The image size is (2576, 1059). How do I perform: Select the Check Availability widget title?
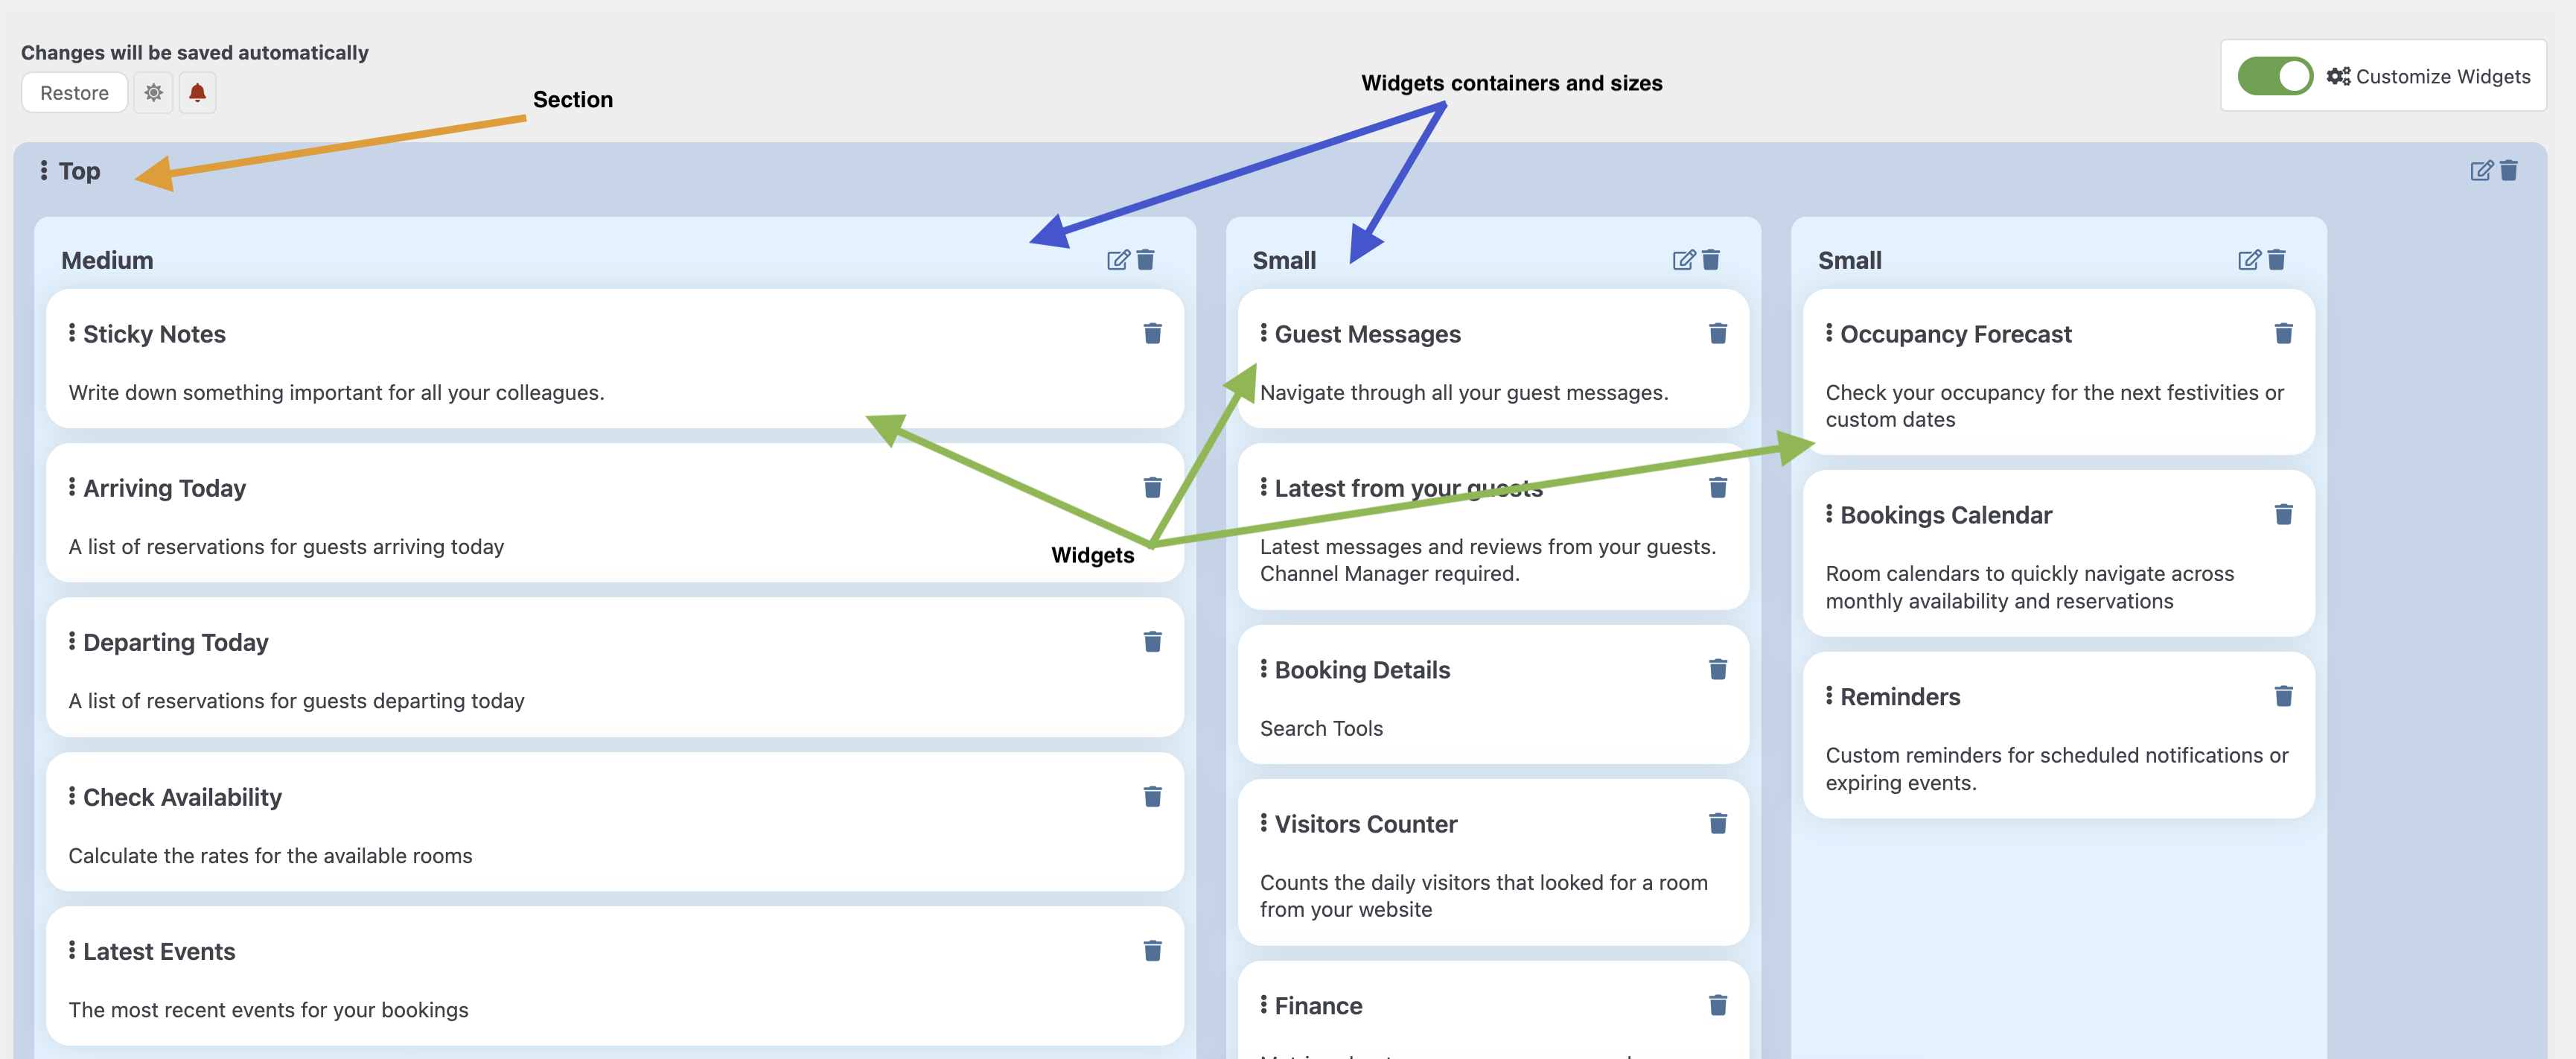(x=182, y=797)
